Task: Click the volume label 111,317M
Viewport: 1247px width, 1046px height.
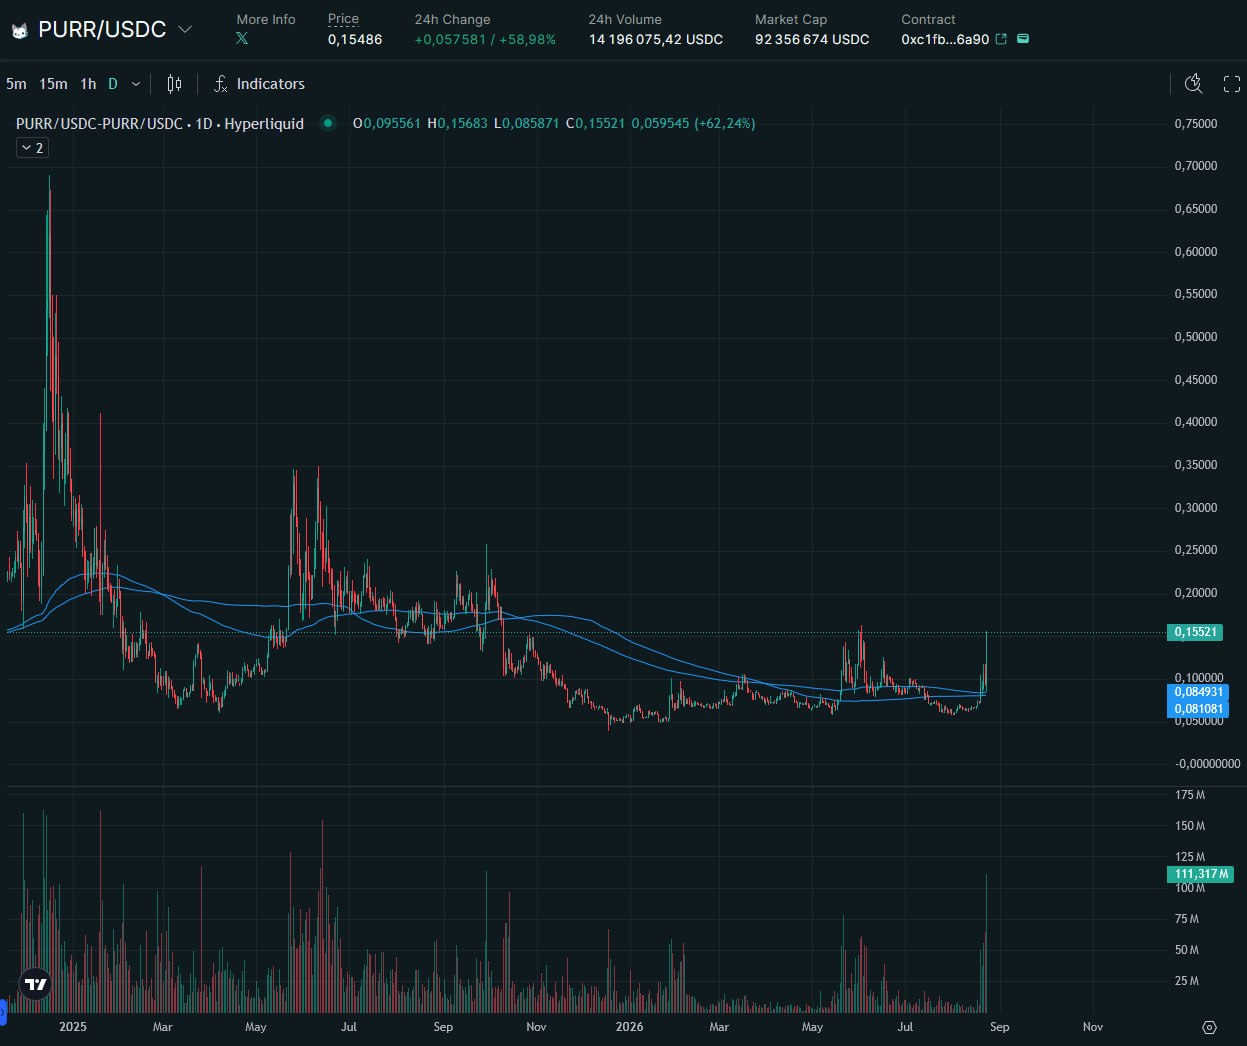Action: coord(1200,874)
